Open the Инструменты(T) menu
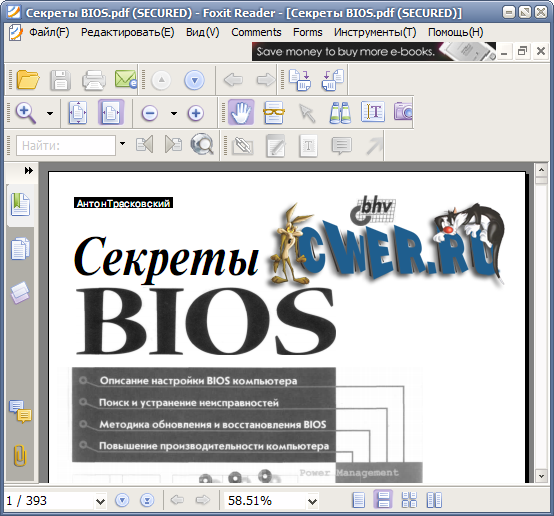This screenshot has width=554, height=516. [375, 32]
